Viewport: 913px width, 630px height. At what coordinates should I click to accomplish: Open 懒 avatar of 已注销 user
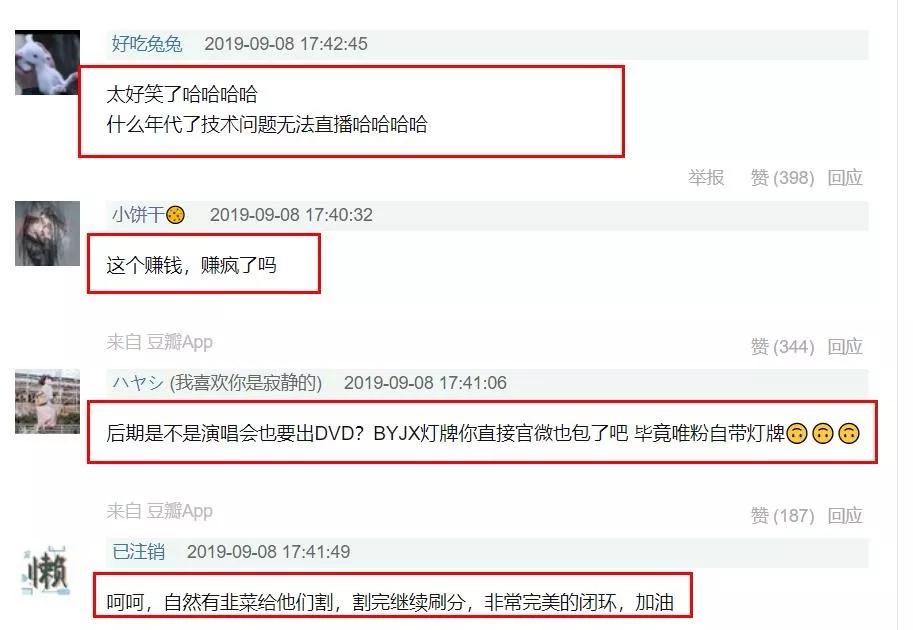pyautogui.click(x=47, y=571)
